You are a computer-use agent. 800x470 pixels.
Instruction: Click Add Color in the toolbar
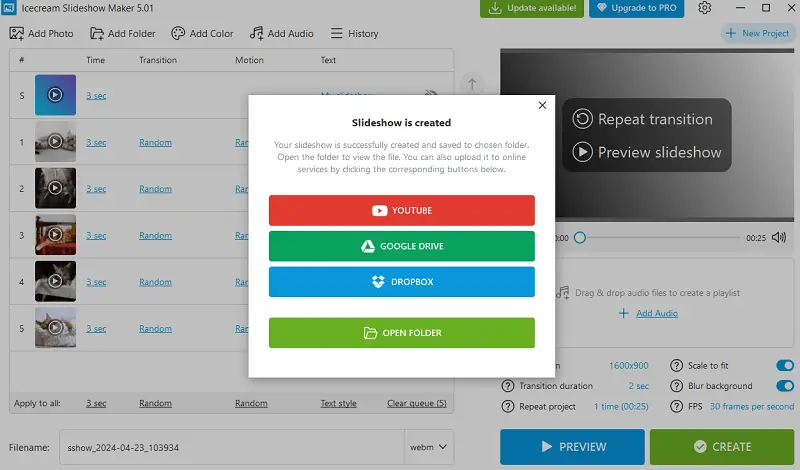[202, 34]
